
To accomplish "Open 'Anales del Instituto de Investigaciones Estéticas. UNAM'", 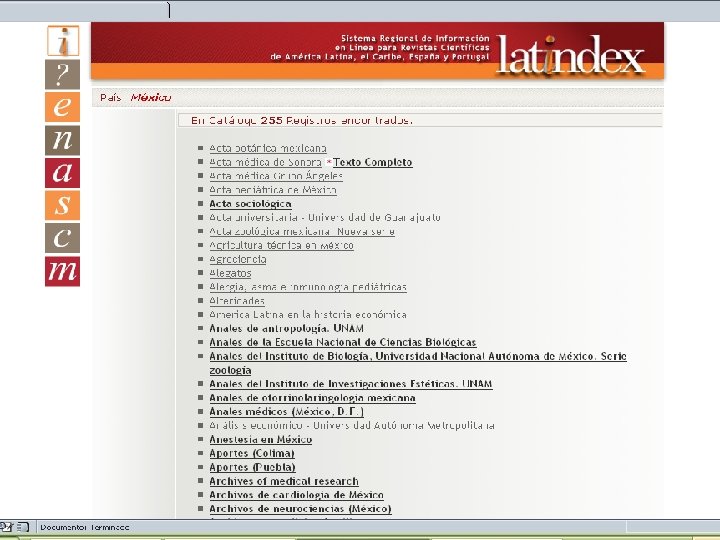I will pos(351,384).
